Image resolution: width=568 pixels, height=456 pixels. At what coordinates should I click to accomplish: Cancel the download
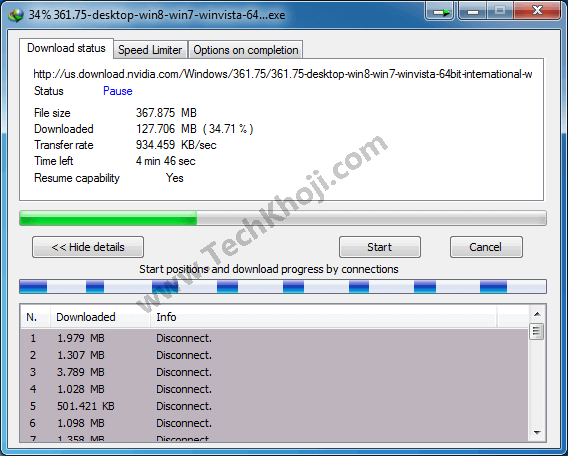[486, 247]
